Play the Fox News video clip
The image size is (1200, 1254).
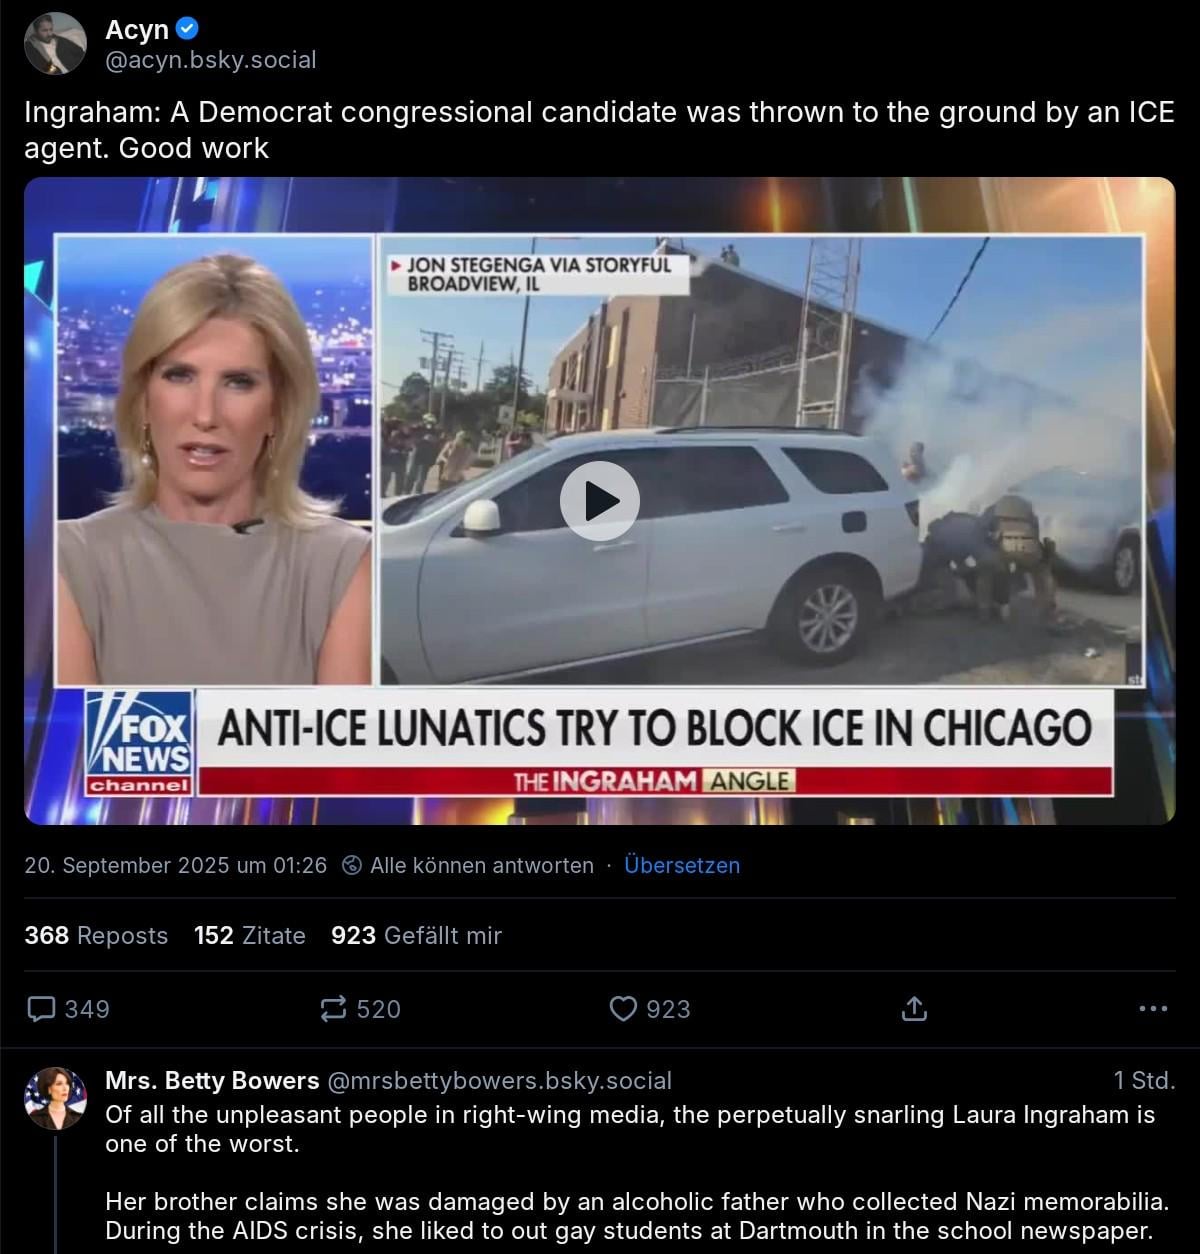tap(599, 501)
